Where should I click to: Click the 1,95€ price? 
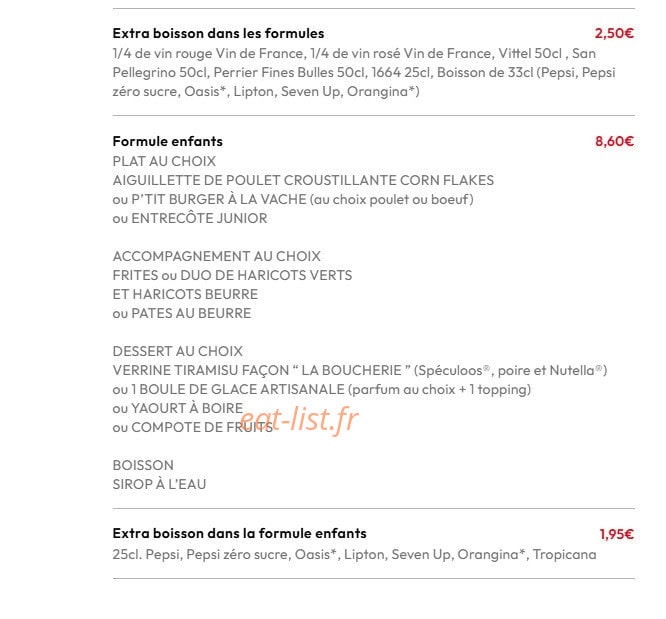pos(616,534)
